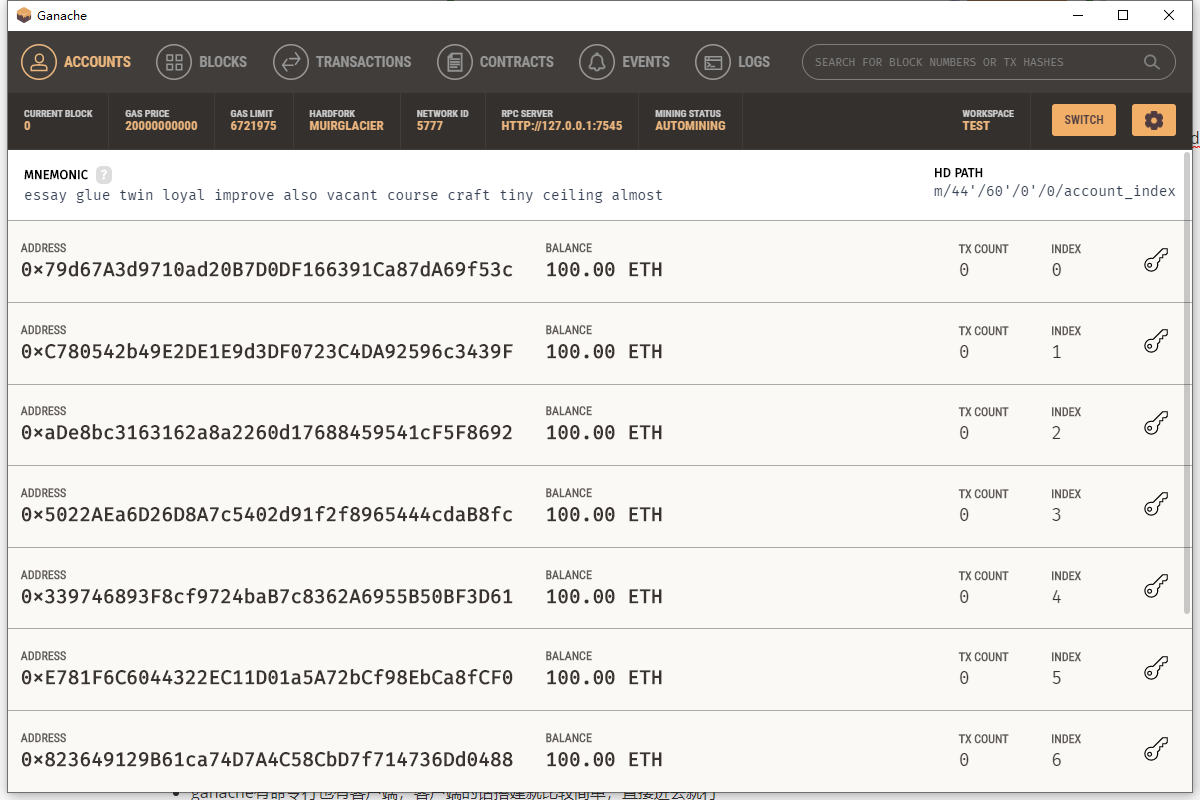Click the Transactions arrows icon
Viewport: 1200px width, 800px height.
291,62
